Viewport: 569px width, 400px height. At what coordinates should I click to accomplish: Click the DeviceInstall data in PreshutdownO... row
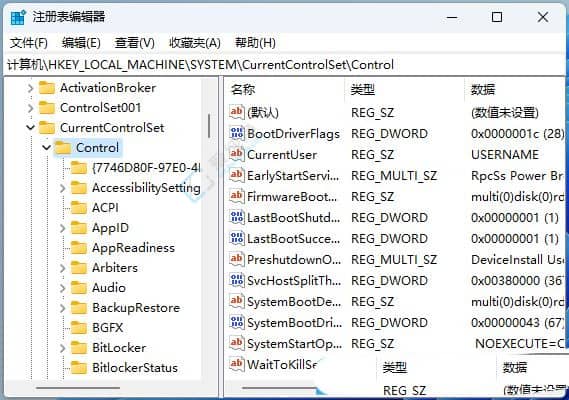[x=517, y=260]
